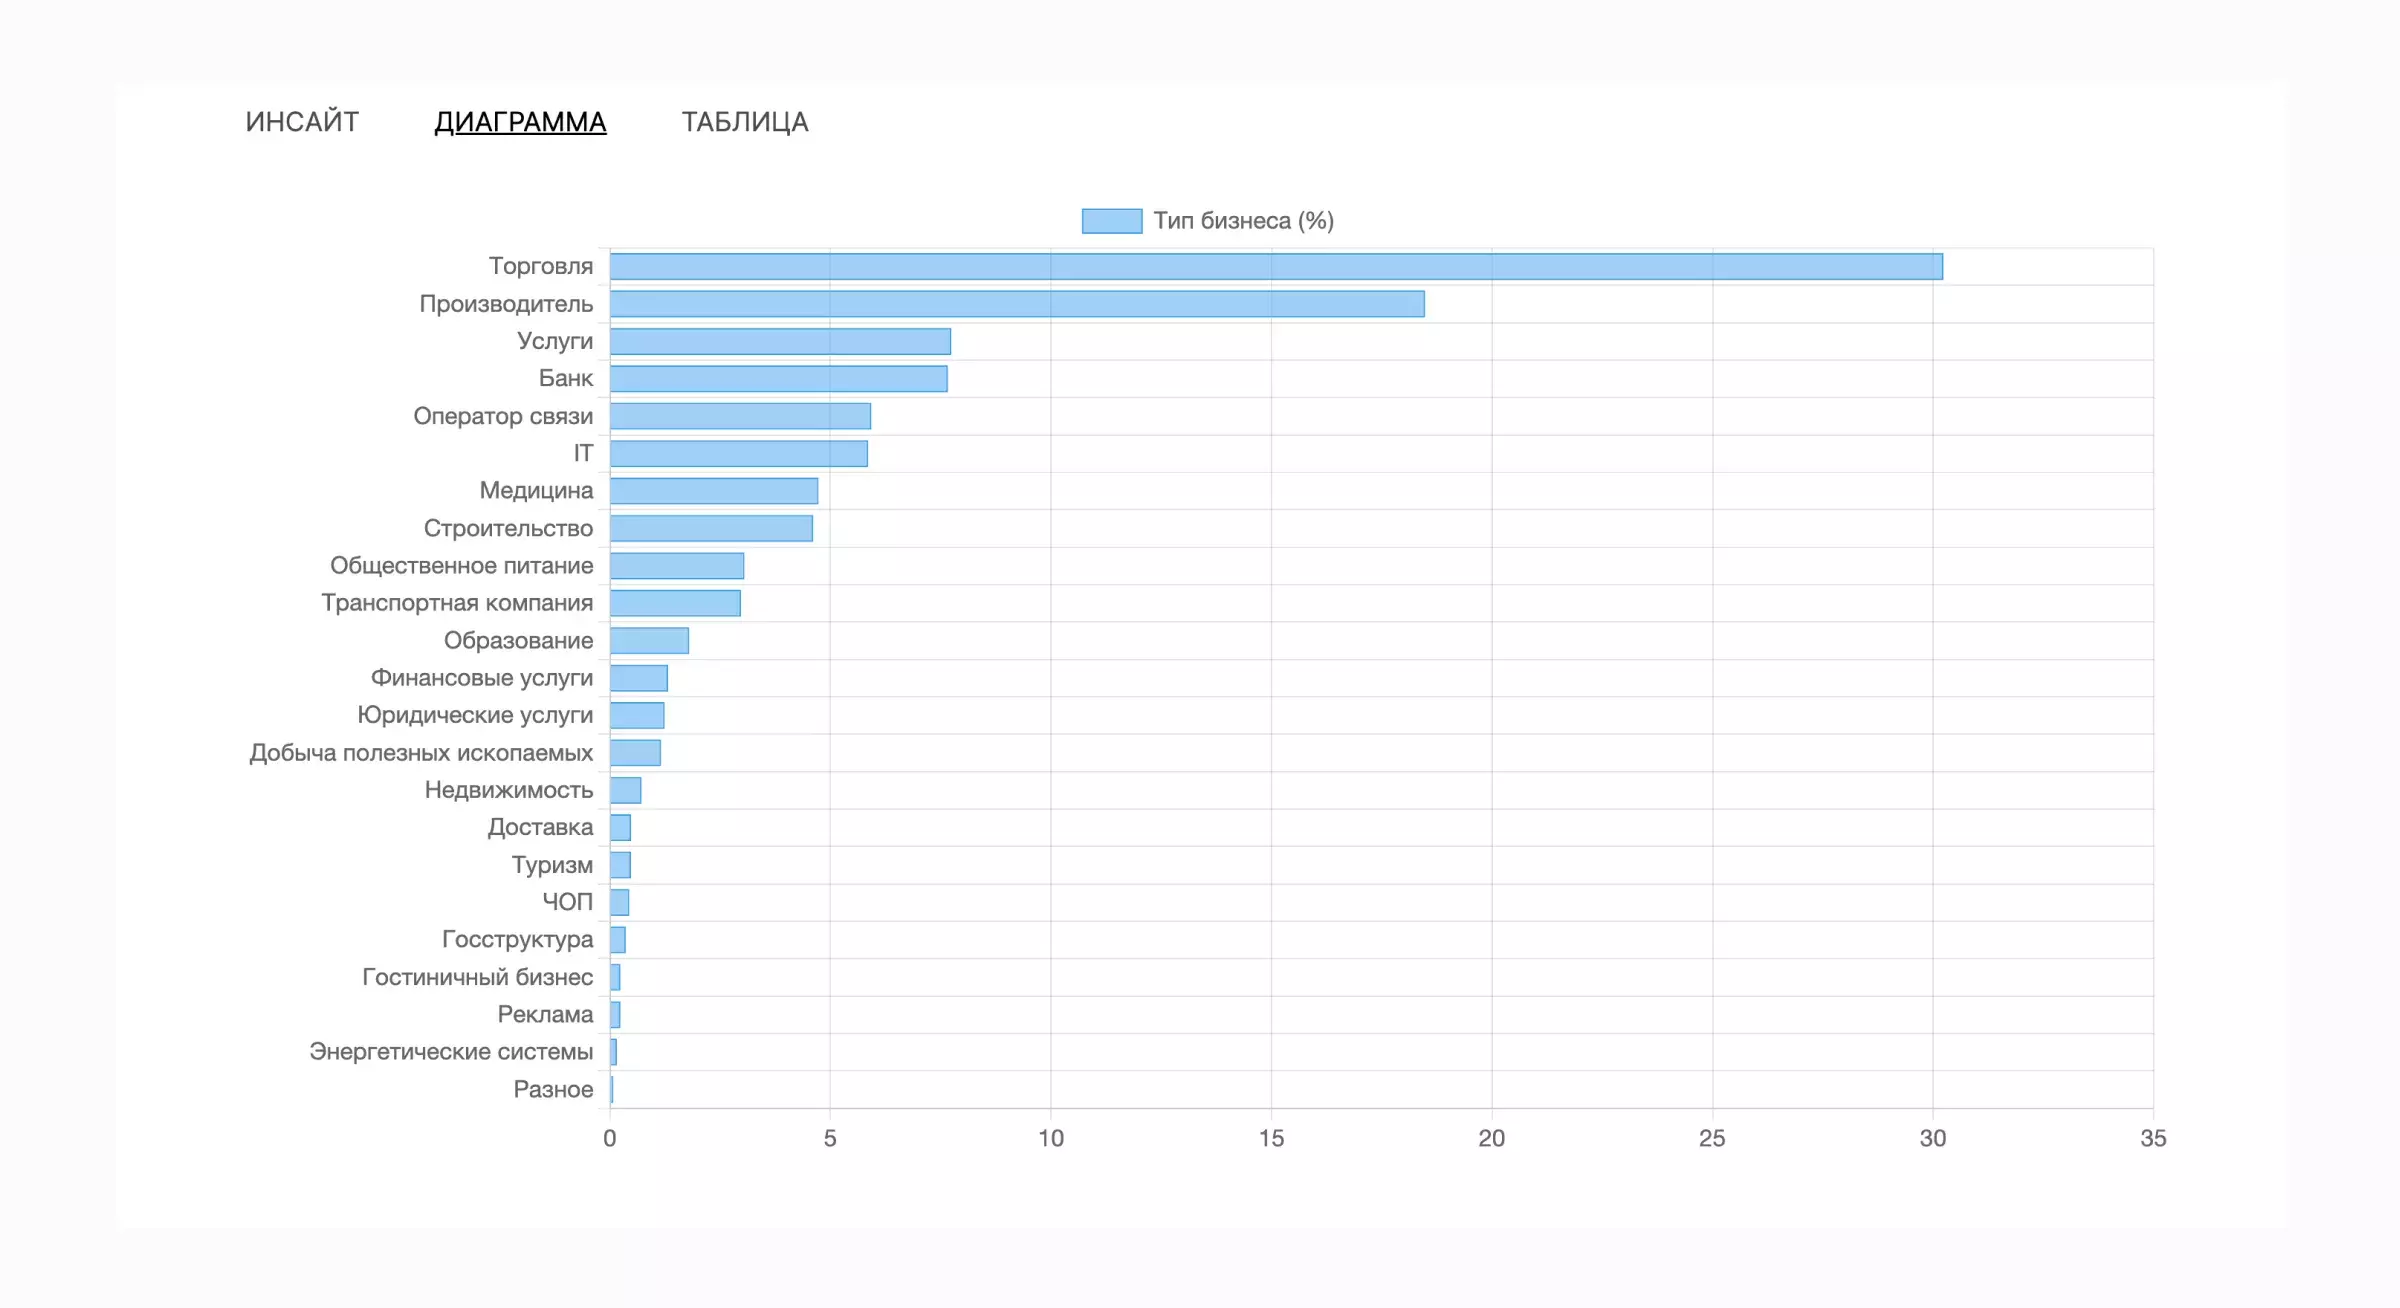Select the ДИАГРАММА tab
The width and height of the screenshot is (2400, 1308).
[520, 122]
